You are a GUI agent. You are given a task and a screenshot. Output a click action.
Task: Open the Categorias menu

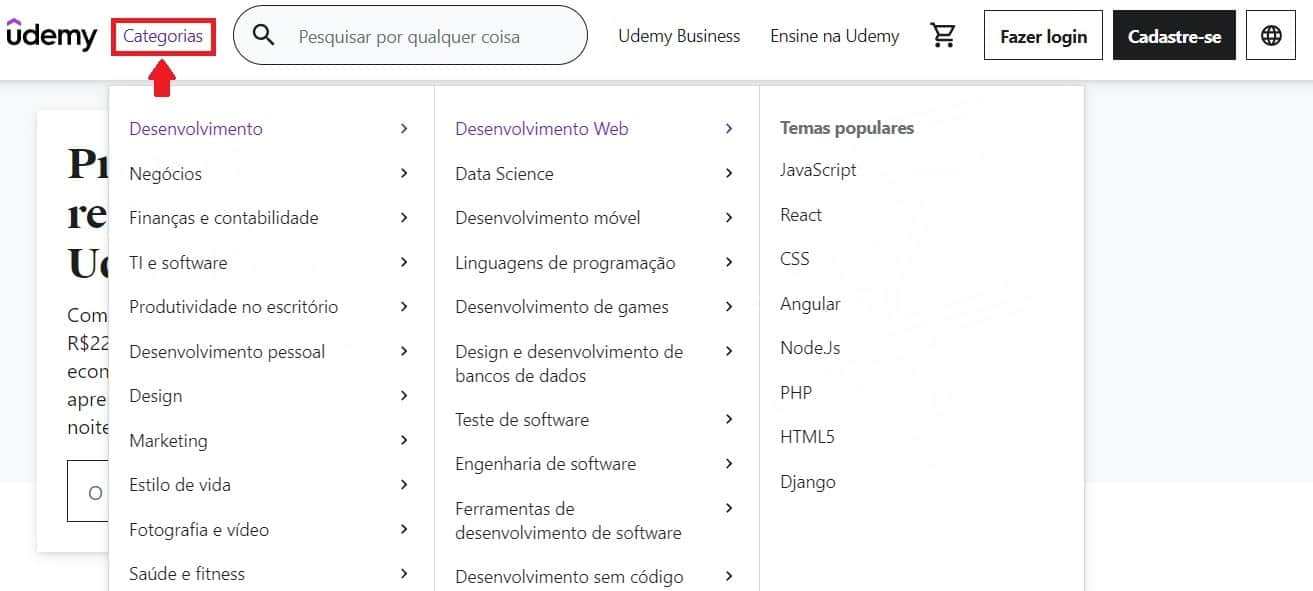(x=162, y=35)
